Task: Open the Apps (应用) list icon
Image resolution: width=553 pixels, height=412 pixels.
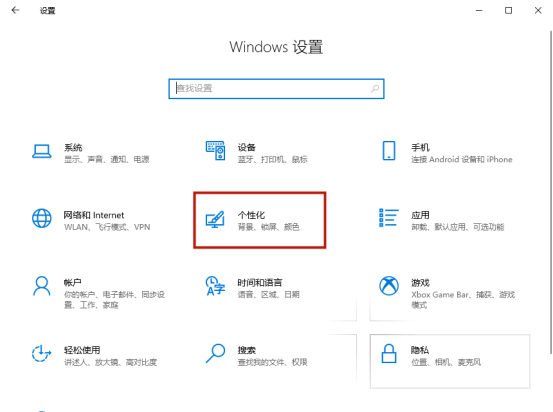Action: [389, 218]
